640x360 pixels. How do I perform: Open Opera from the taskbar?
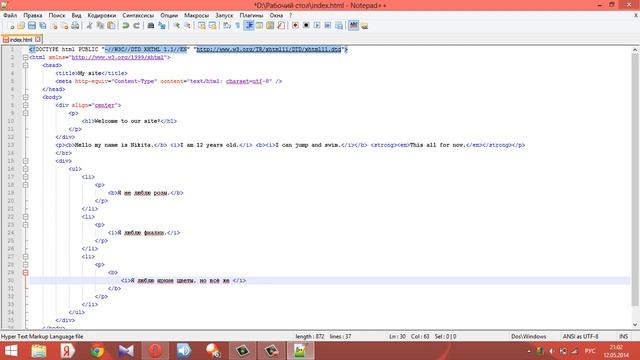155,351
